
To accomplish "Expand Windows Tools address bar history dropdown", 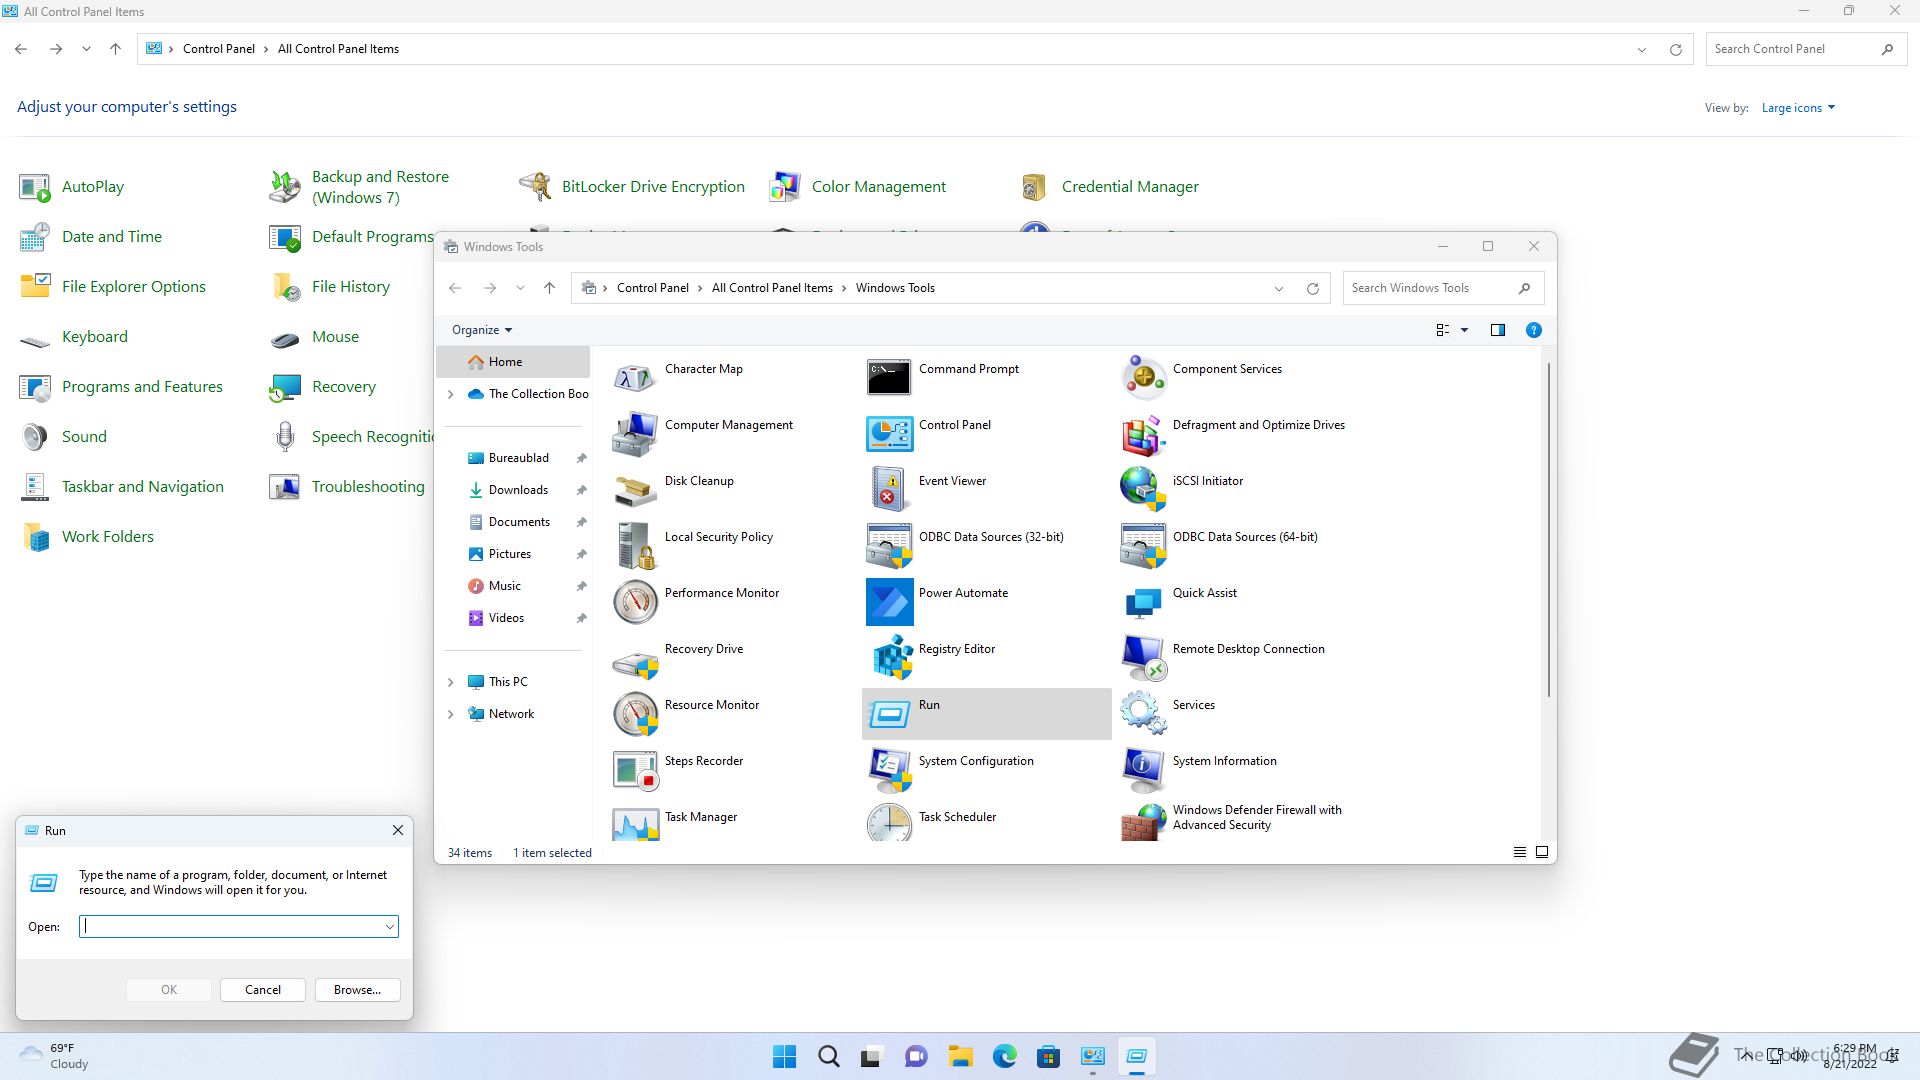I will click(x=1278, y=288).
